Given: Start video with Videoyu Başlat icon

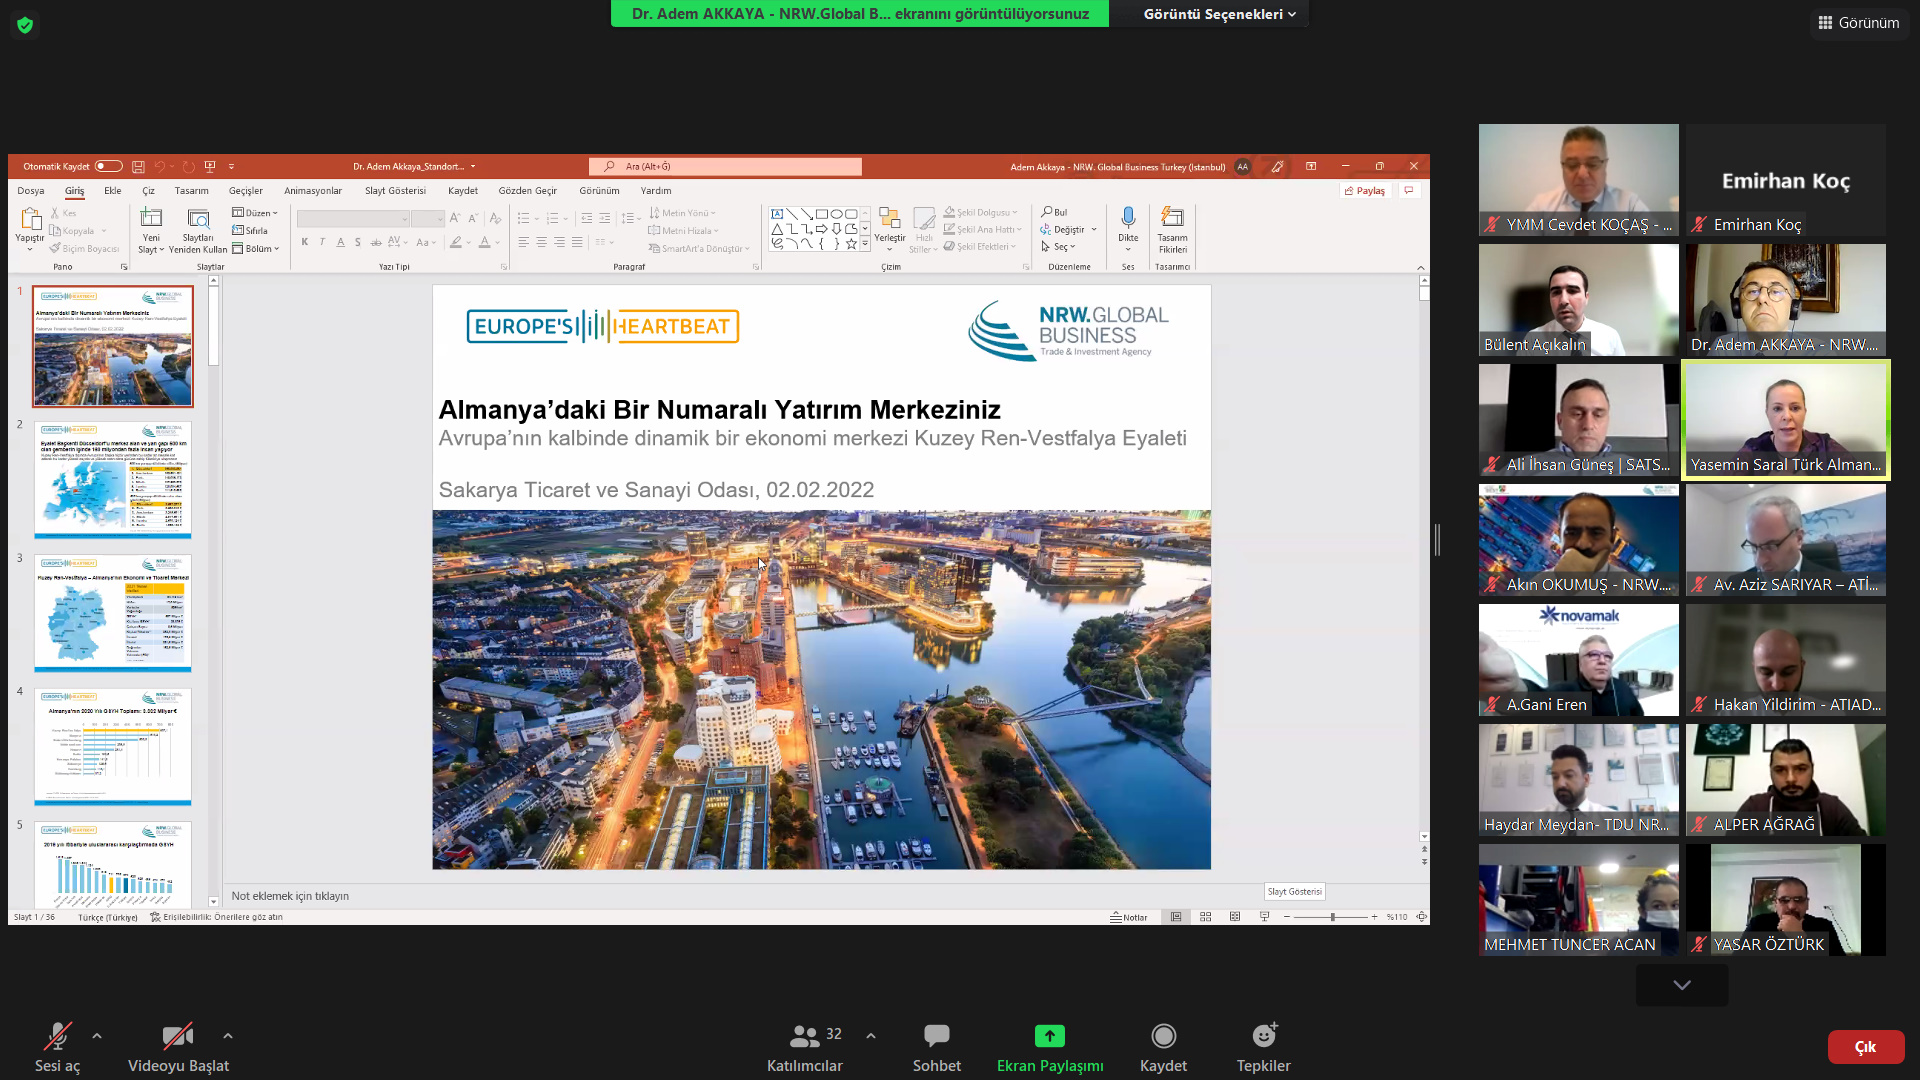Looking at the screenshot, I should tap(178, 1036).
